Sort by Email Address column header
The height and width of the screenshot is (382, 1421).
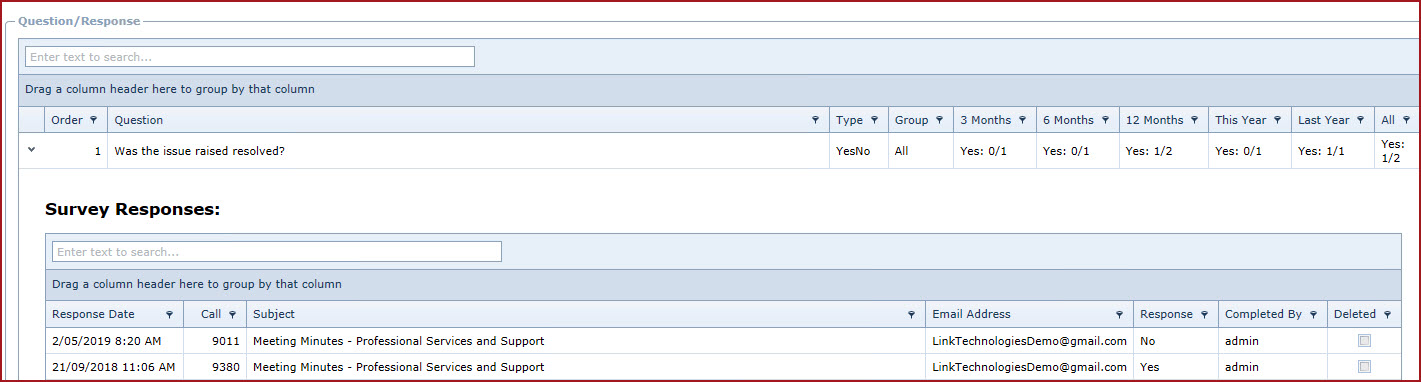tap(971, 314)
